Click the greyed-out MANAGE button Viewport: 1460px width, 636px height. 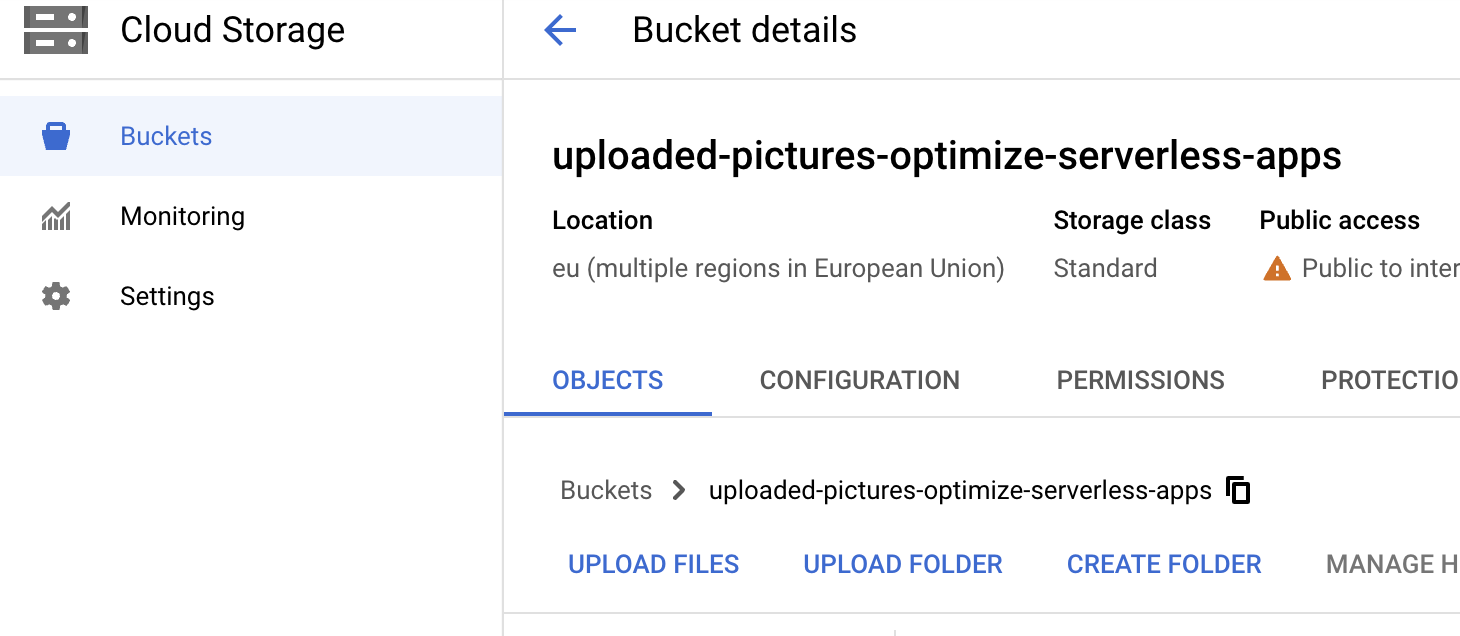click(1392, 565)
